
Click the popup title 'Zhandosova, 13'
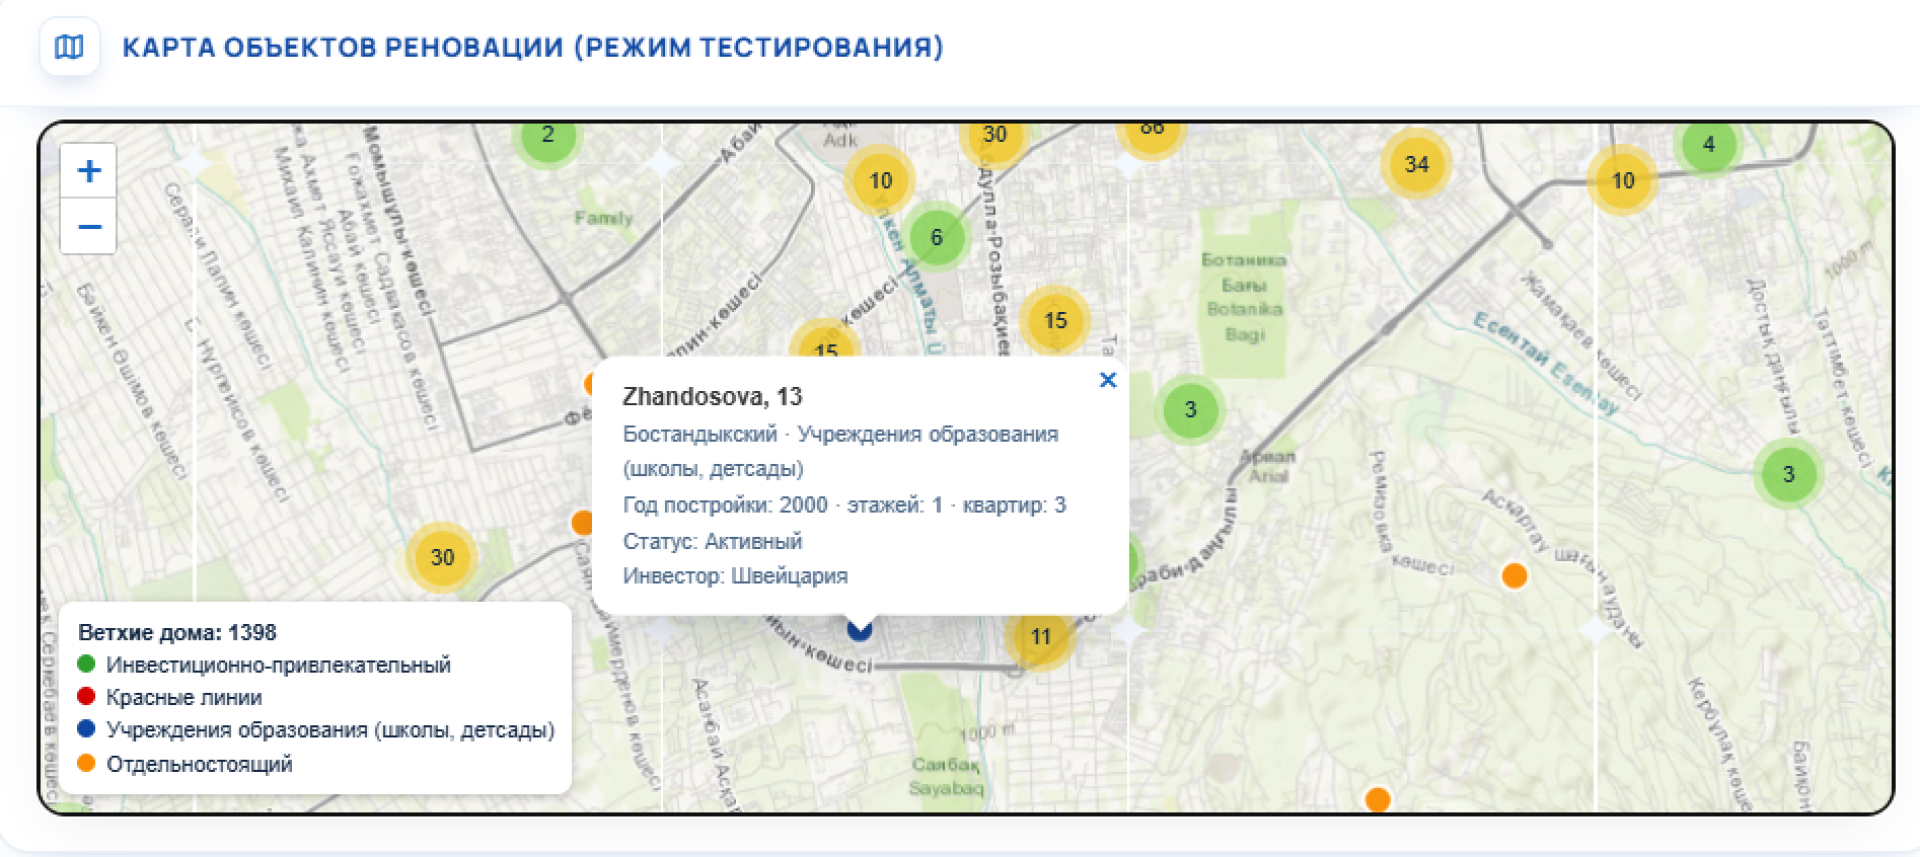(712, 397)
